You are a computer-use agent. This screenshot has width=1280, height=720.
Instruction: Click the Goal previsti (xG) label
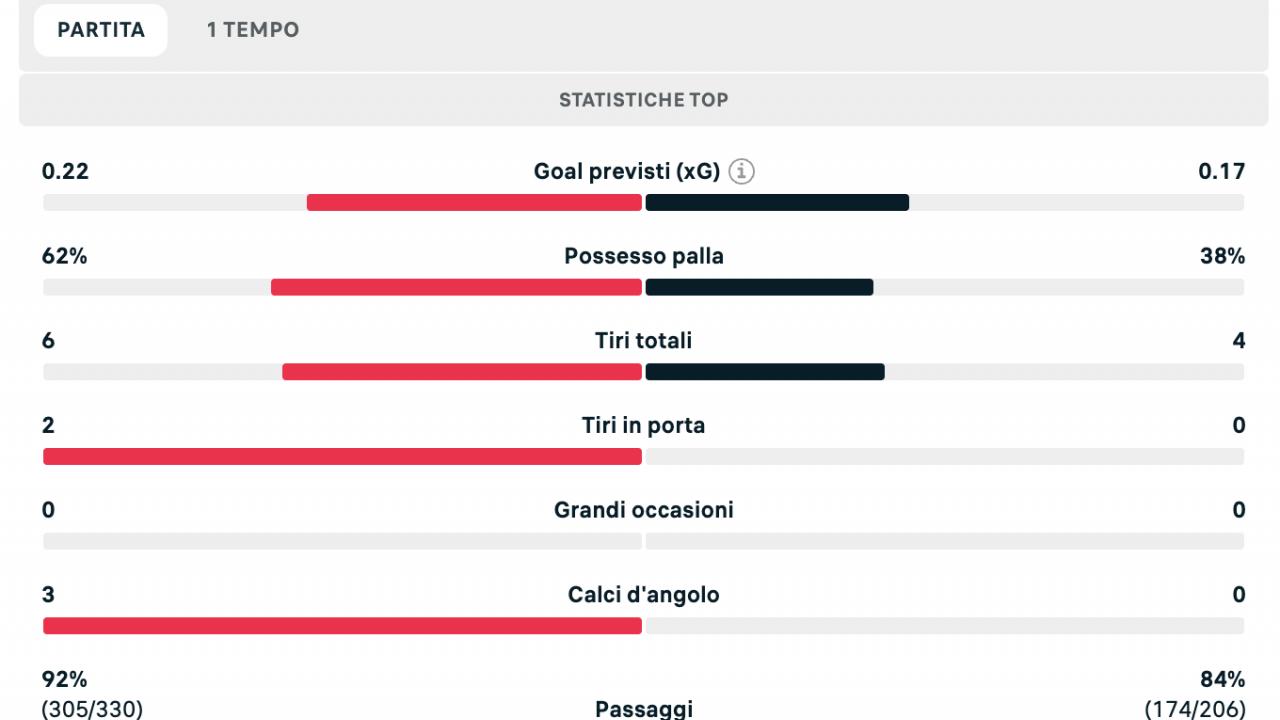[x=627, y=172]
